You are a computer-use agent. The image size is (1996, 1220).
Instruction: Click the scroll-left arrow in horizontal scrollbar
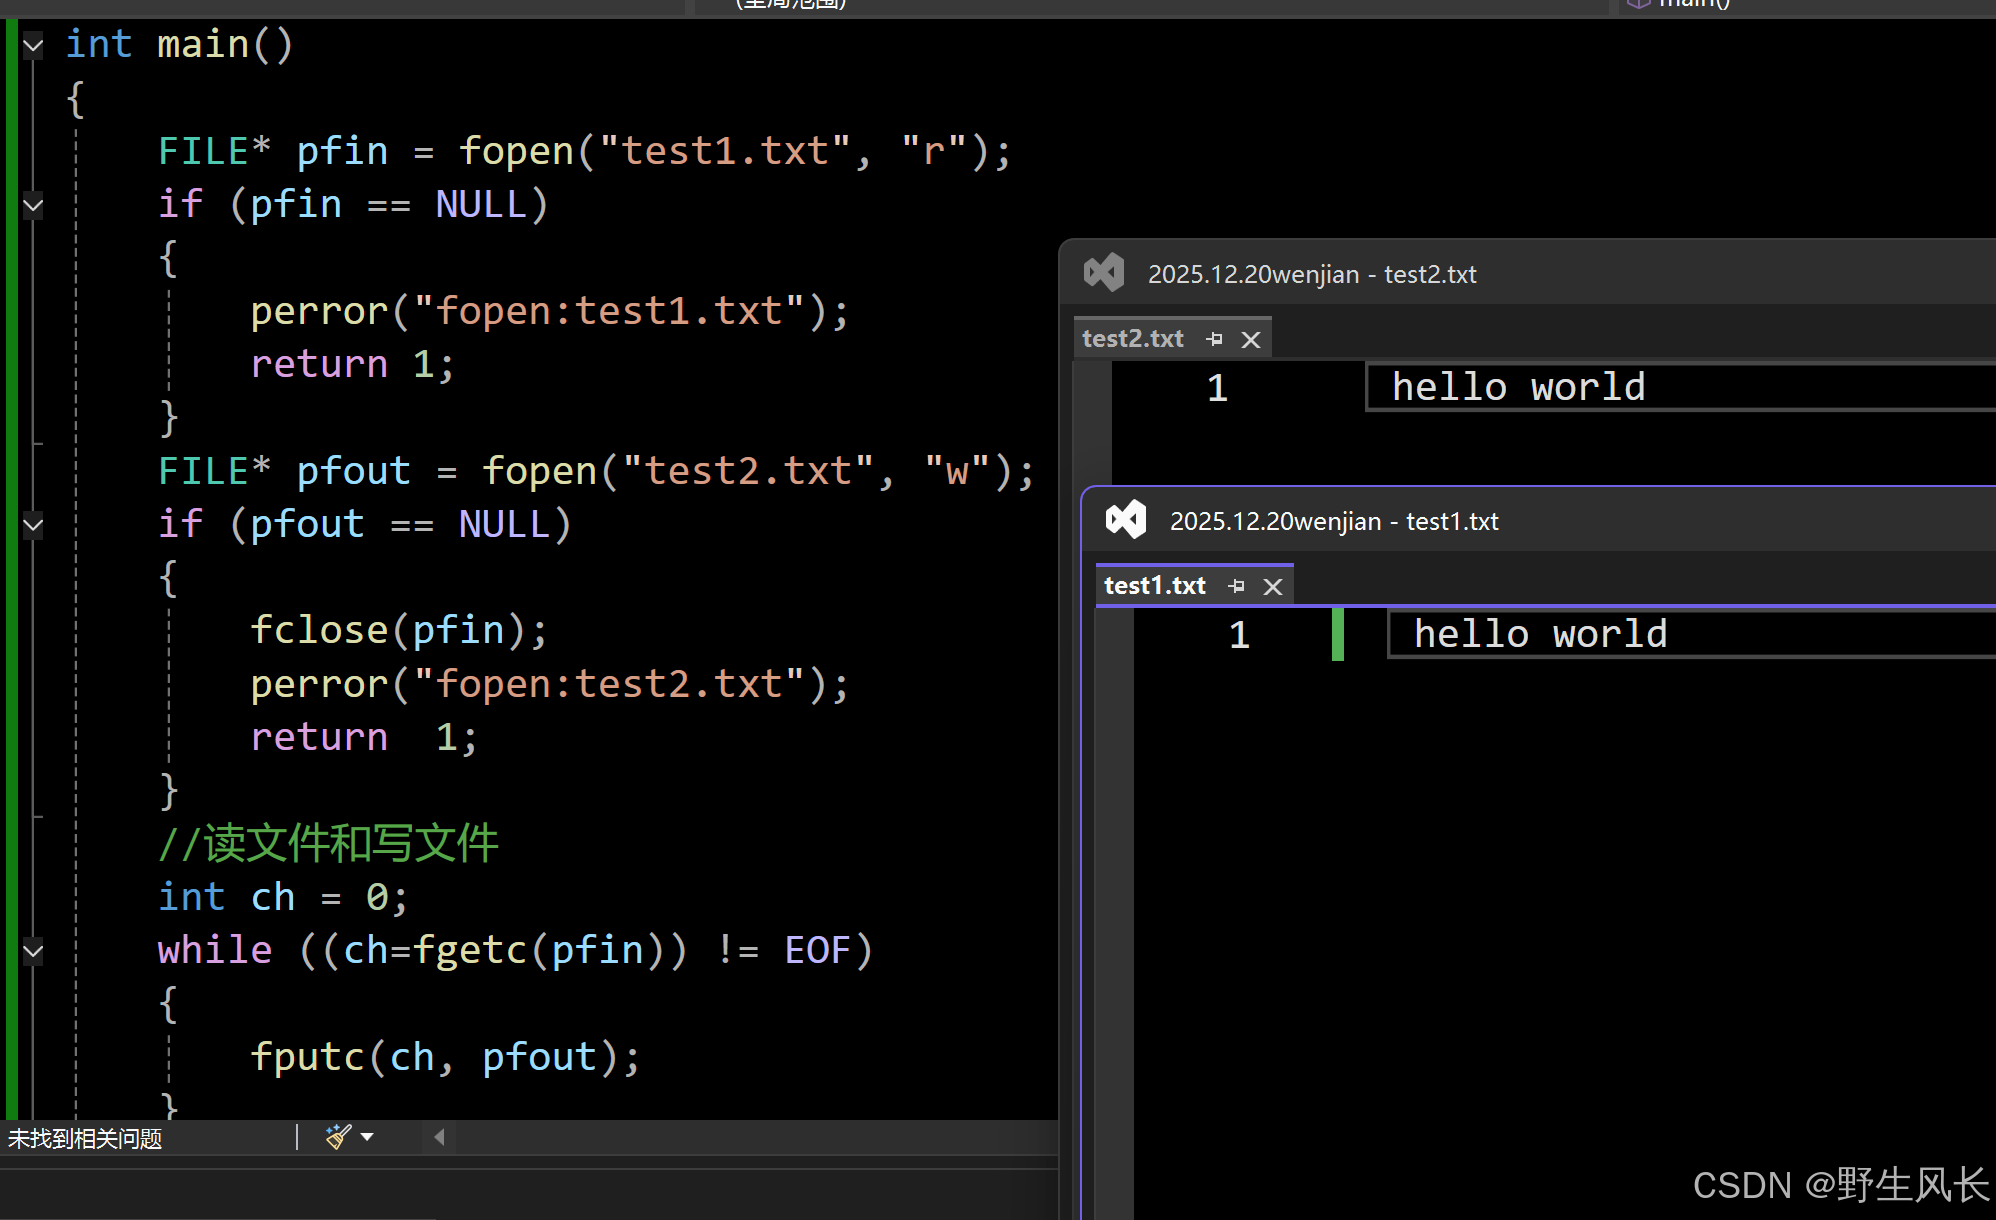pyautogui.click(x=439, y=1136)
